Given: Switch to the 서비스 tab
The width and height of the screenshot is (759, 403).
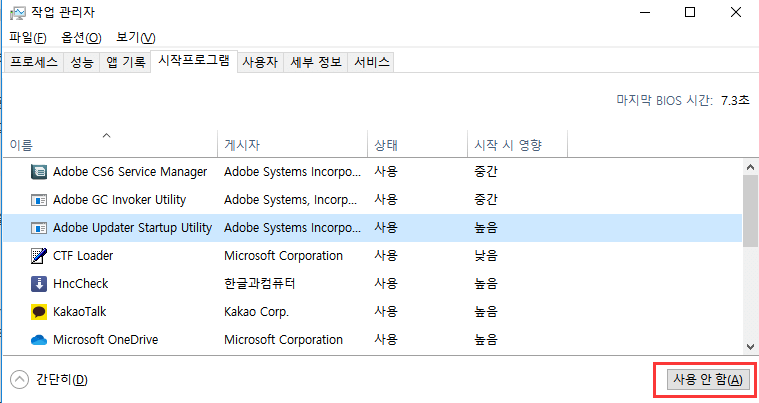Looking at the screenshot, I should [x=372, y=62].
